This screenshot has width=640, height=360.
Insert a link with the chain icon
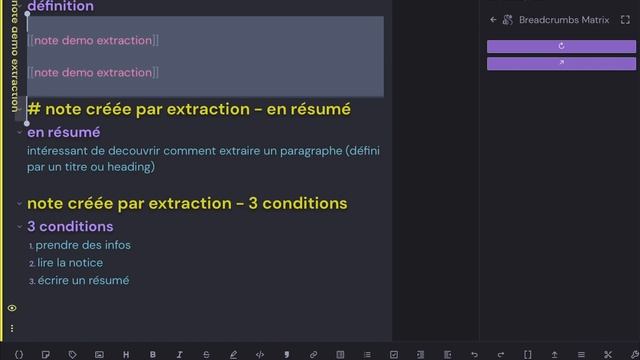pos(313,355)
